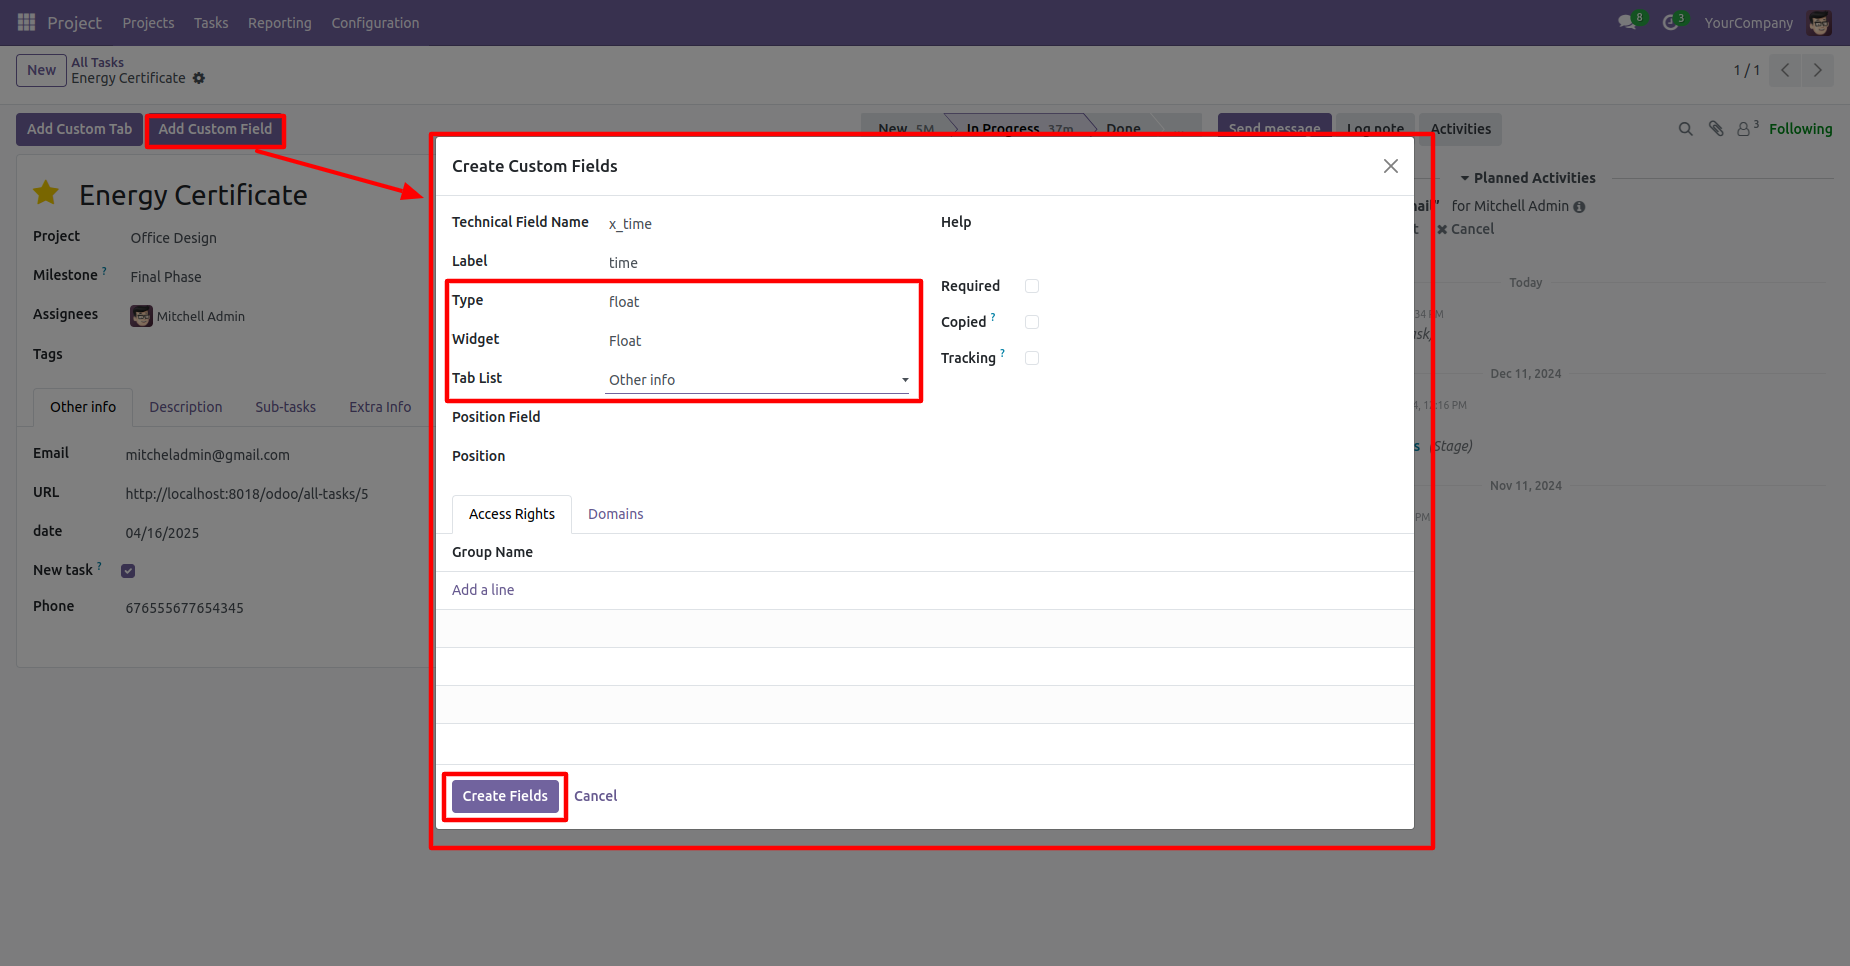Click the Final Phase milestone value
The height and width of the screenshot is (966, 1850).
[x=165, y=277]
